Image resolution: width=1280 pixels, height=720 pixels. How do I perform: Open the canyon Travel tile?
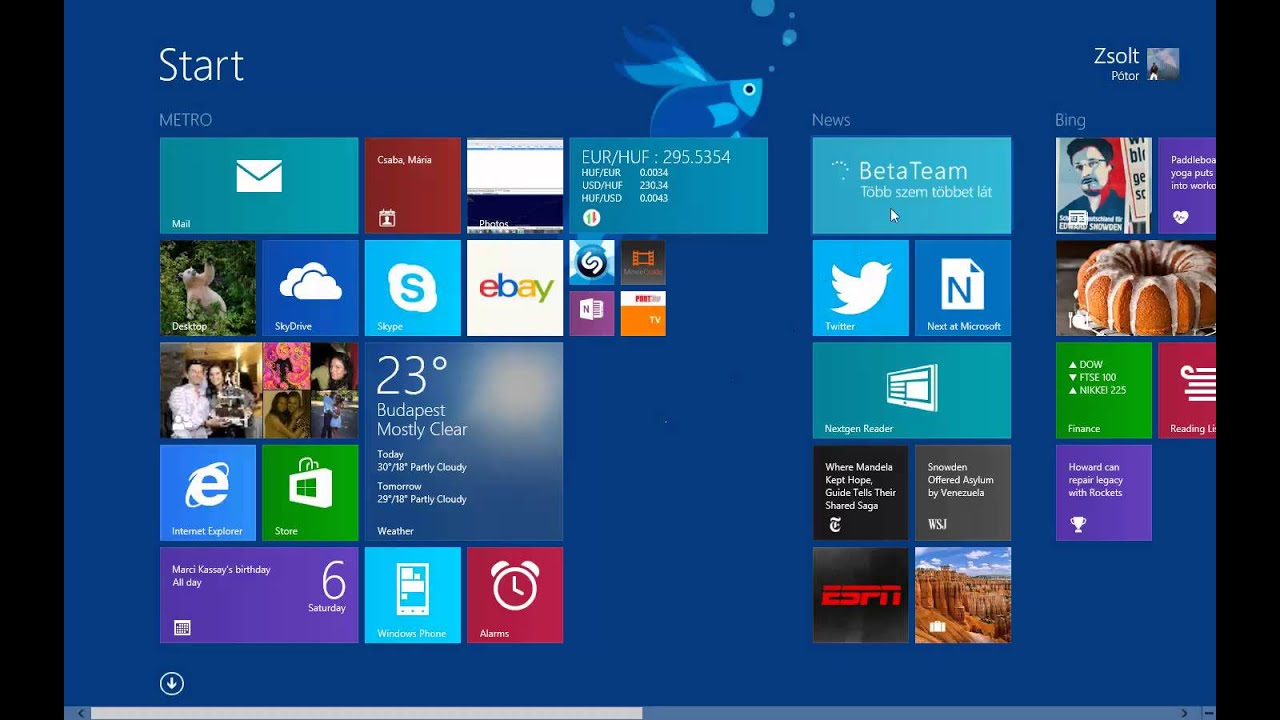click(x=963, y=595)
